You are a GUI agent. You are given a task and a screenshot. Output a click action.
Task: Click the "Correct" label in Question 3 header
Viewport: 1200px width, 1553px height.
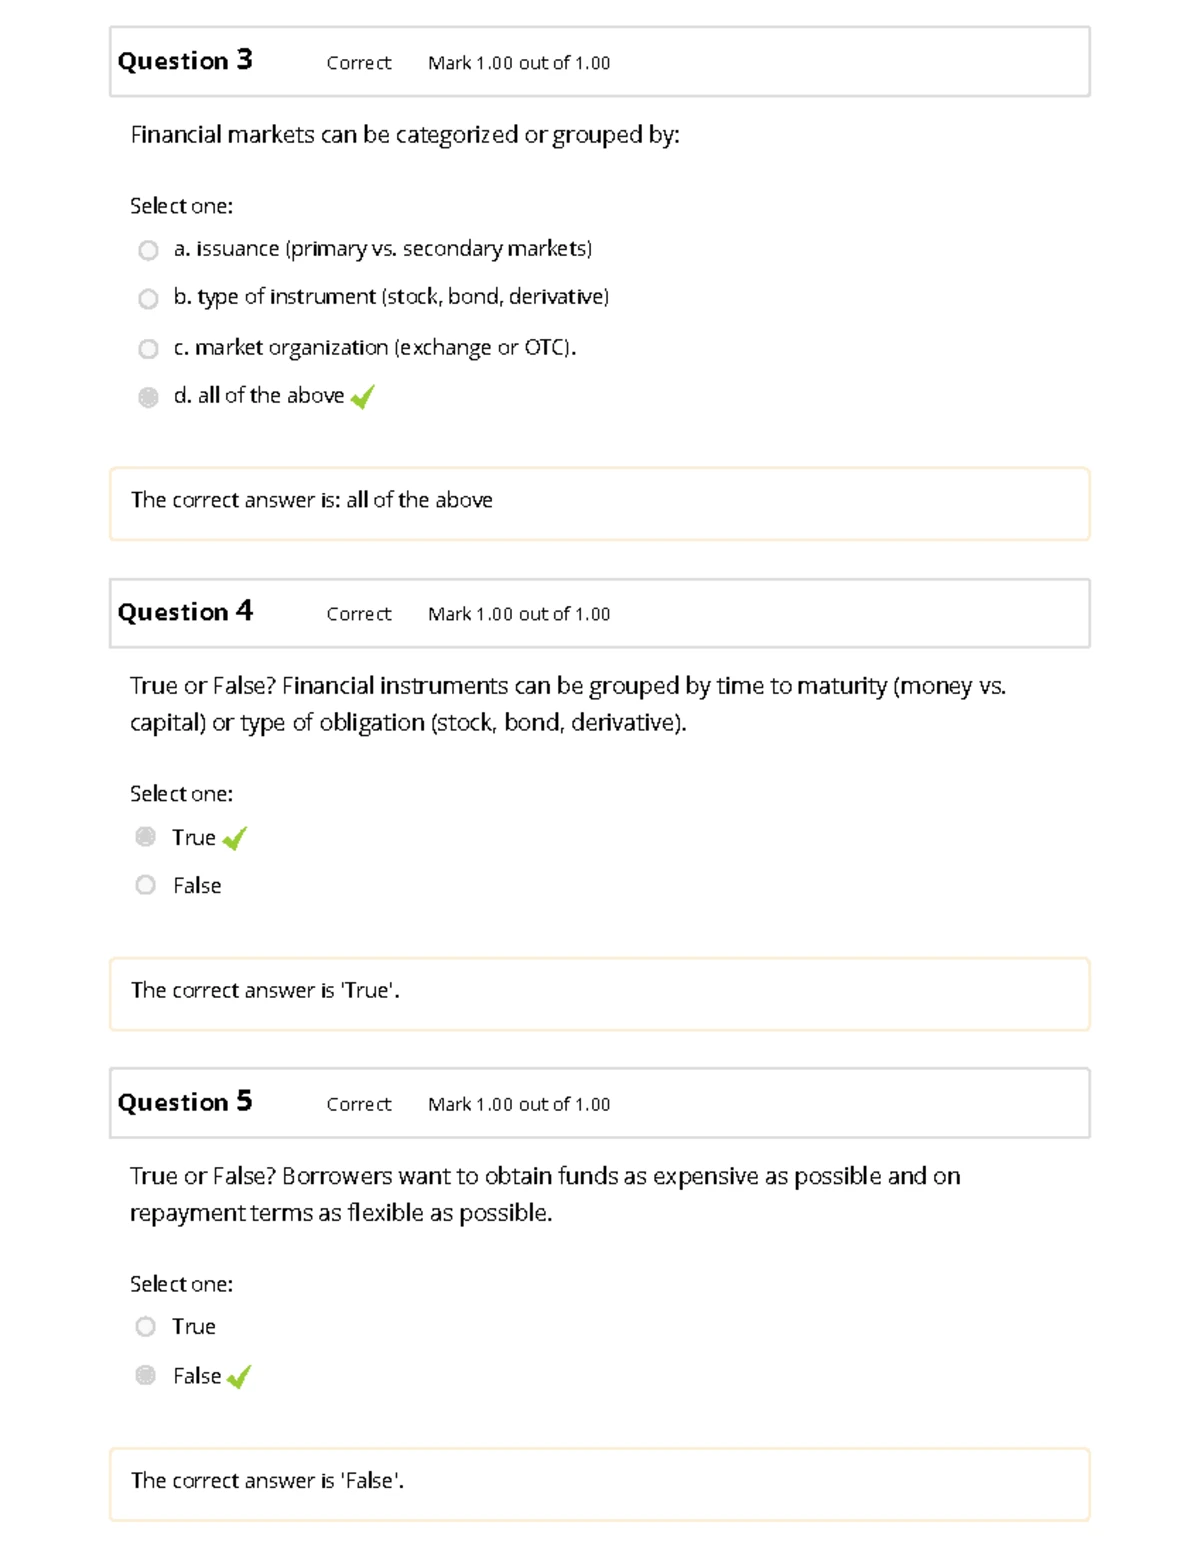pyautogui.click(x=358, y=63)
